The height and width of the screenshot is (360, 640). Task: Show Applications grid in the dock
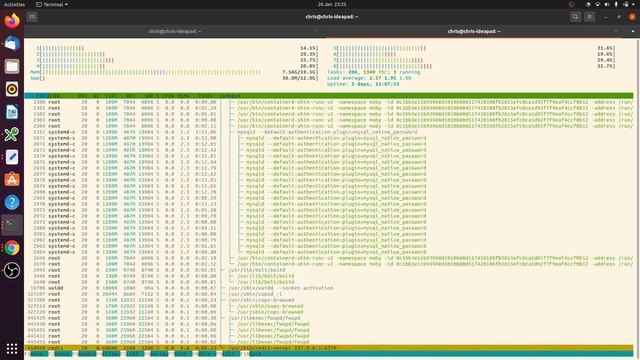point(12,349)
